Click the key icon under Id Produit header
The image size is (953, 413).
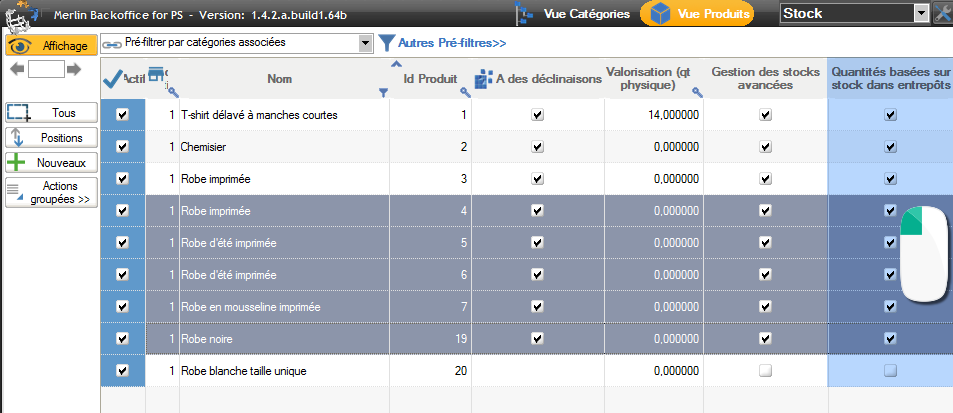pos(464,92)
